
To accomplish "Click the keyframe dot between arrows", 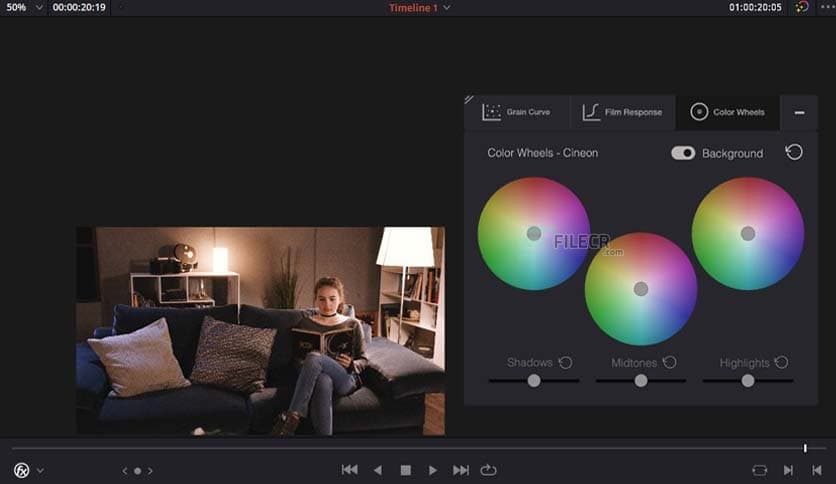I will (138, 471).
